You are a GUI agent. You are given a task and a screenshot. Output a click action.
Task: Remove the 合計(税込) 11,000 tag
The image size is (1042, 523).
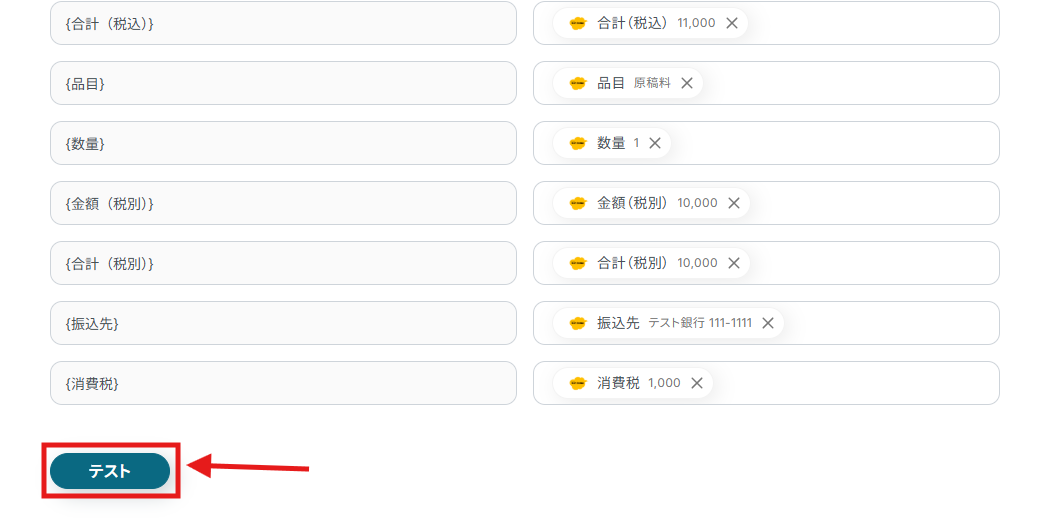[732, 23]
